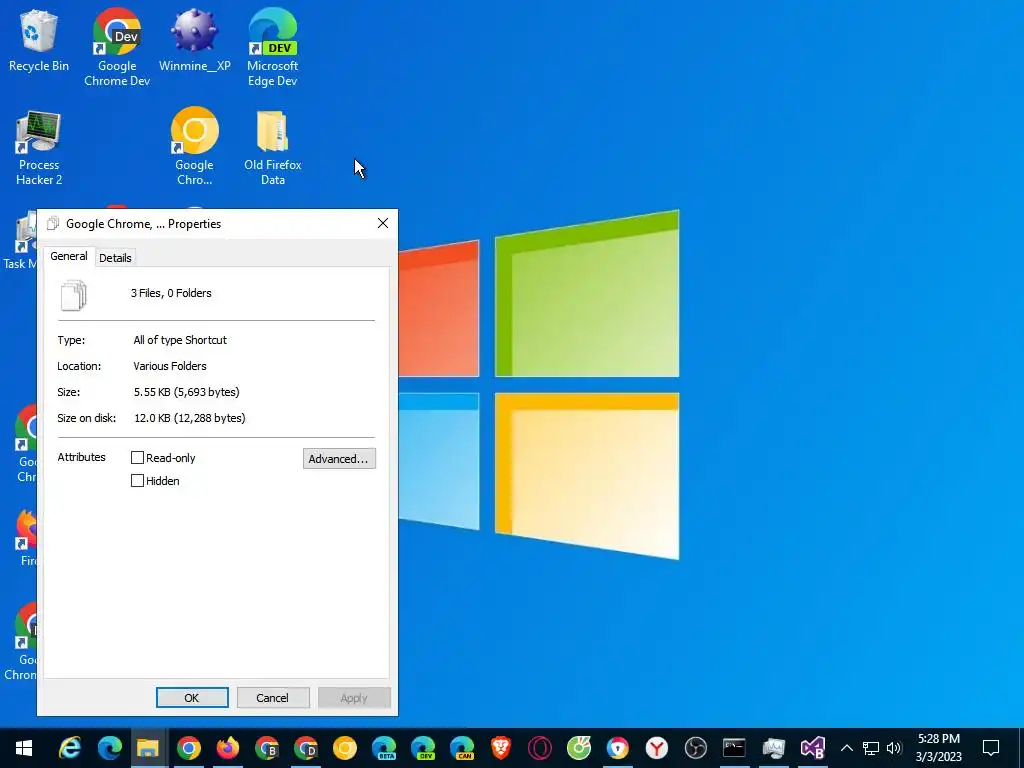Click the OBS Studio taskbar icon
1024x768 pixels.
pyautogui.click(x=696, y=748)
